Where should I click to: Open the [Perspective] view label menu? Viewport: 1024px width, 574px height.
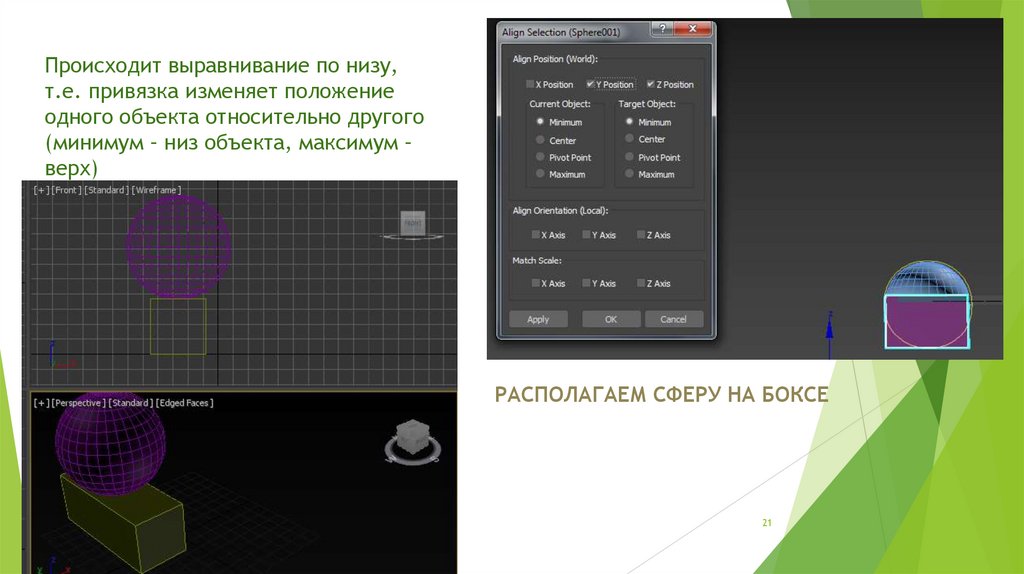(x=78, y=403)
